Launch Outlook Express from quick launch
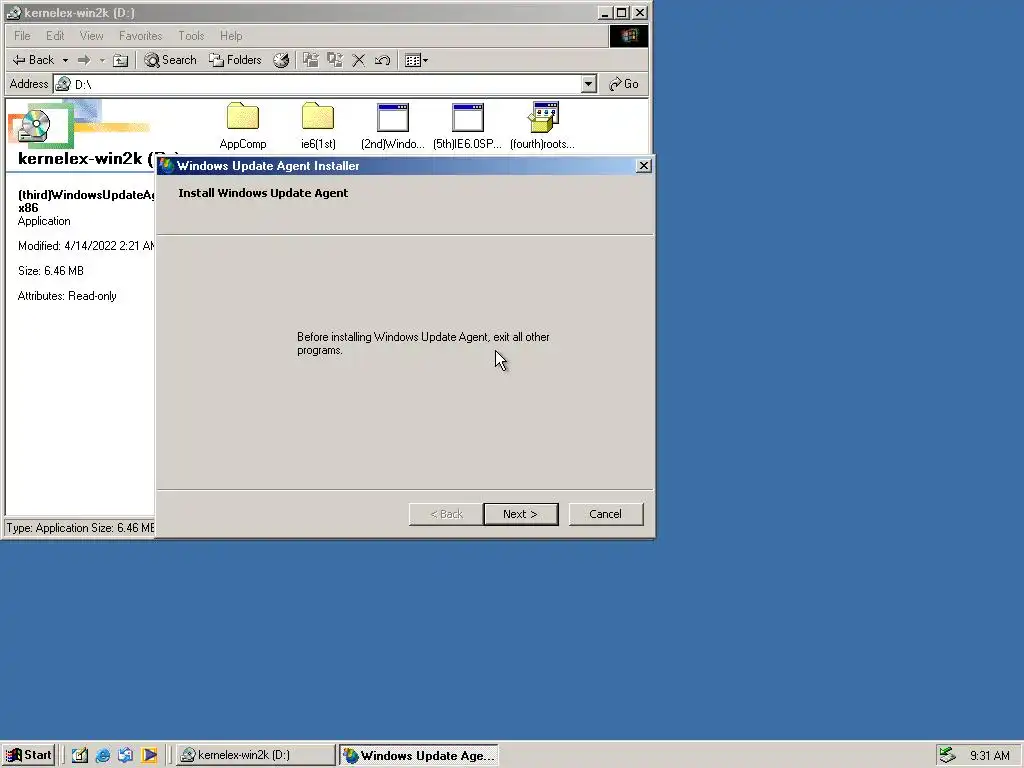 [126, 756]
